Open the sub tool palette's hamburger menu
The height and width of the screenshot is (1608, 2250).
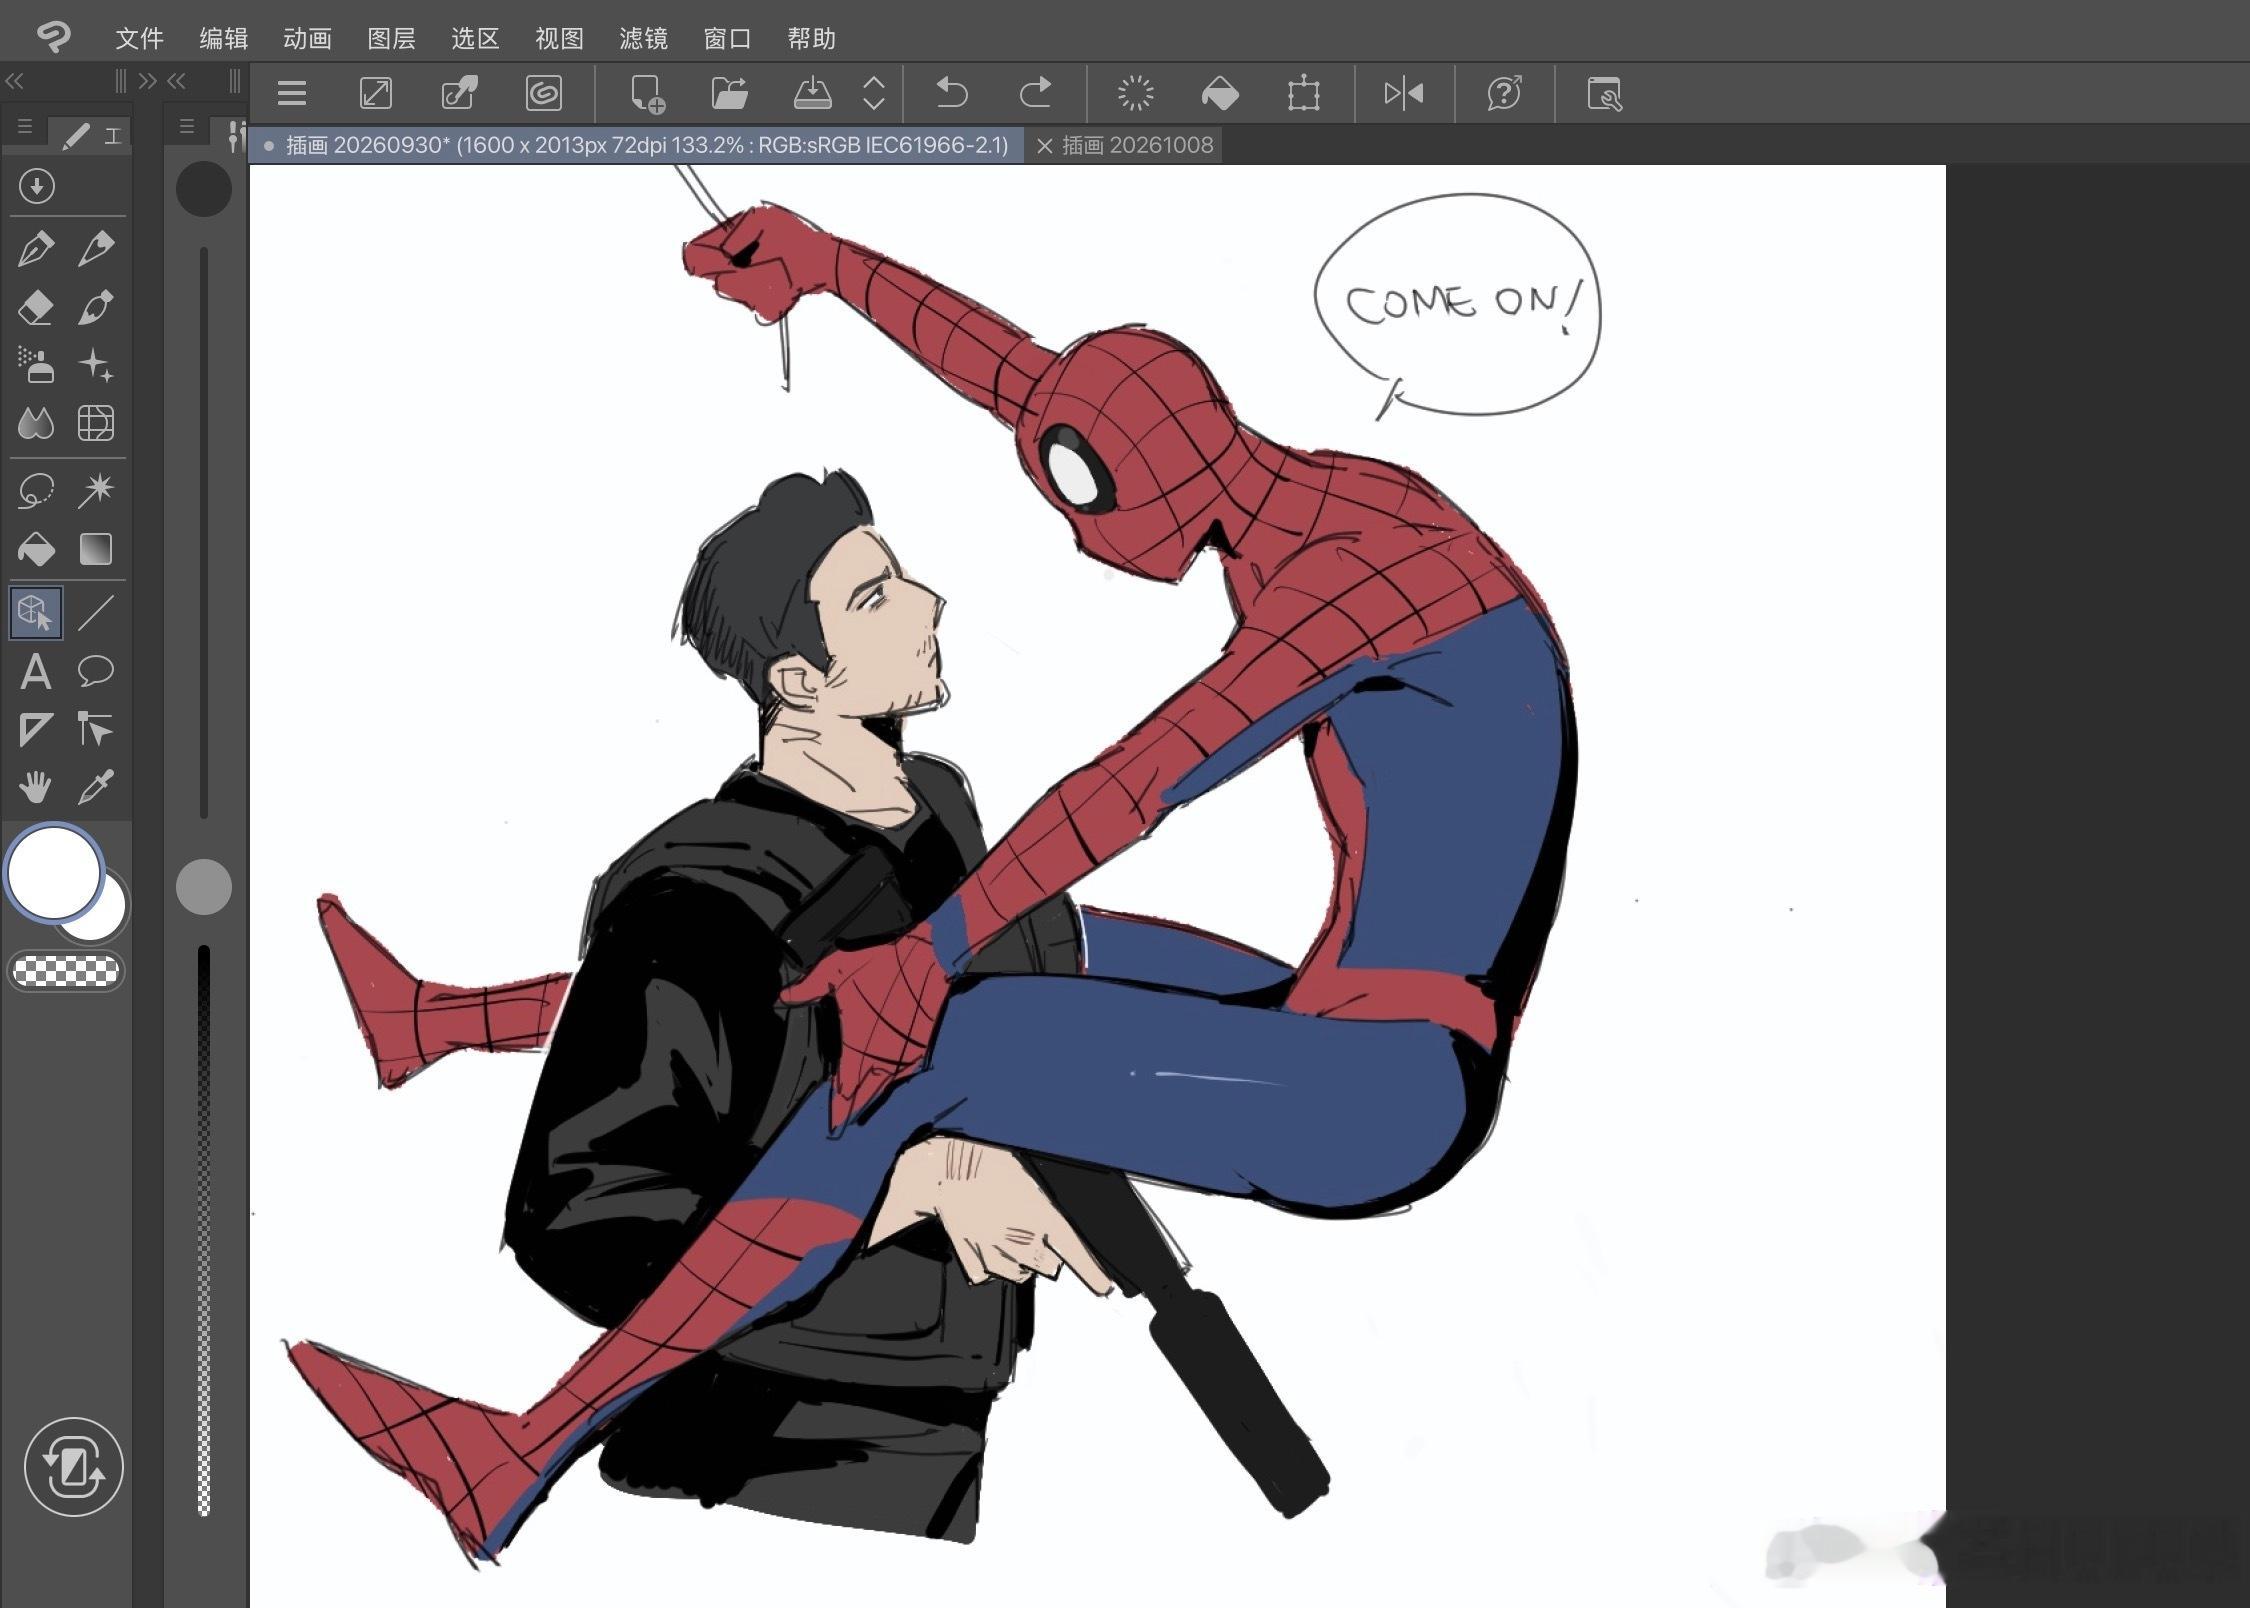click(x=186, y=127)
